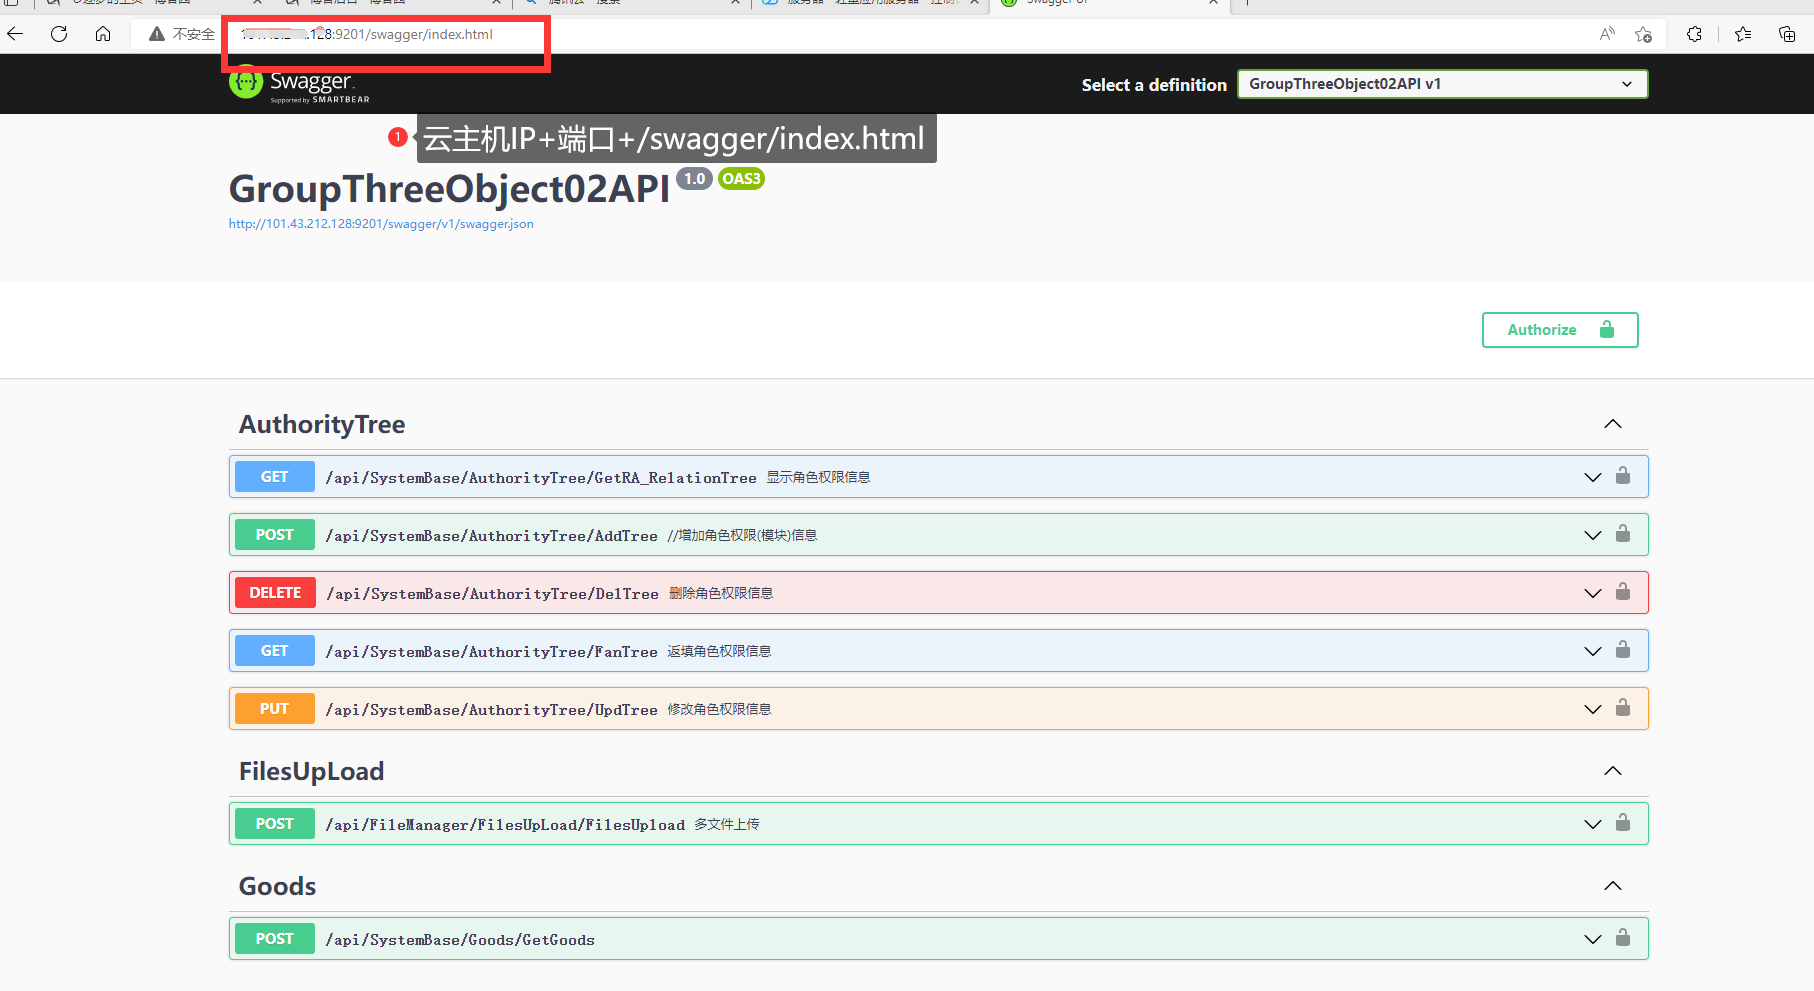Open the Select a definition dropdown
The image size is (1814, 991).
[x=1441, y=83]
